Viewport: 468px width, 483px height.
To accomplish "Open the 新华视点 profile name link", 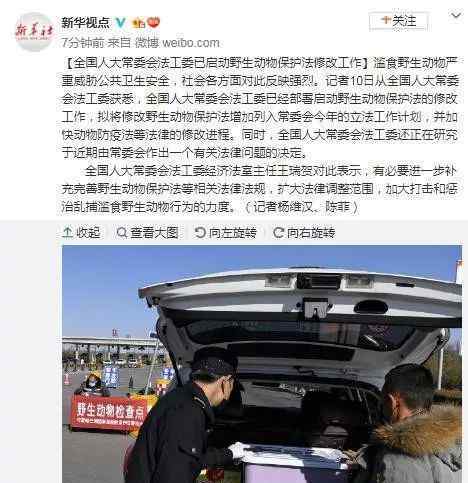I will pos(86,23).
